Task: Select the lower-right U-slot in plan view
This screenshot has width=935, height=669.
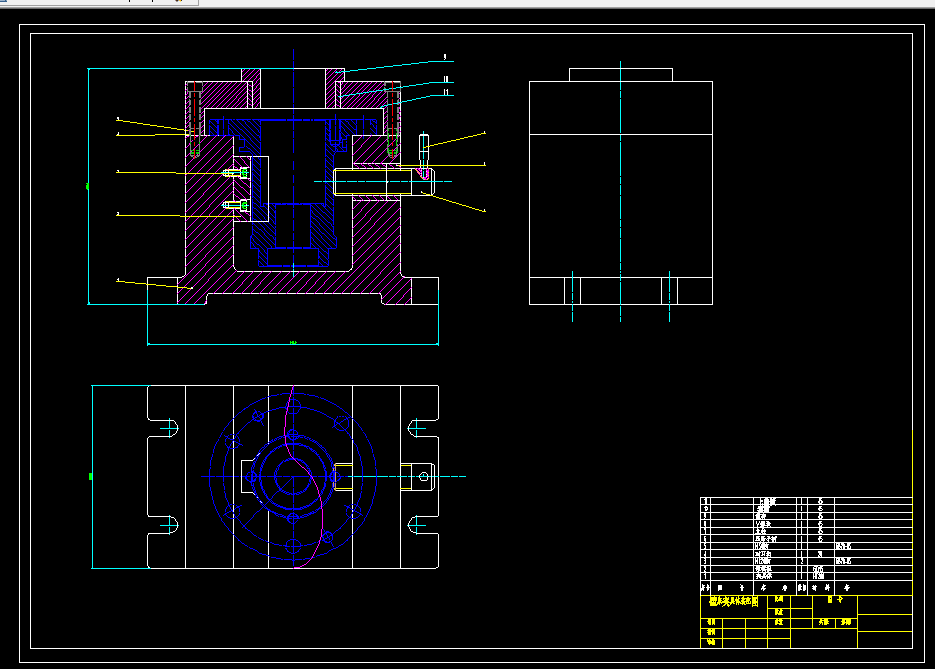Action: (423, 525)
